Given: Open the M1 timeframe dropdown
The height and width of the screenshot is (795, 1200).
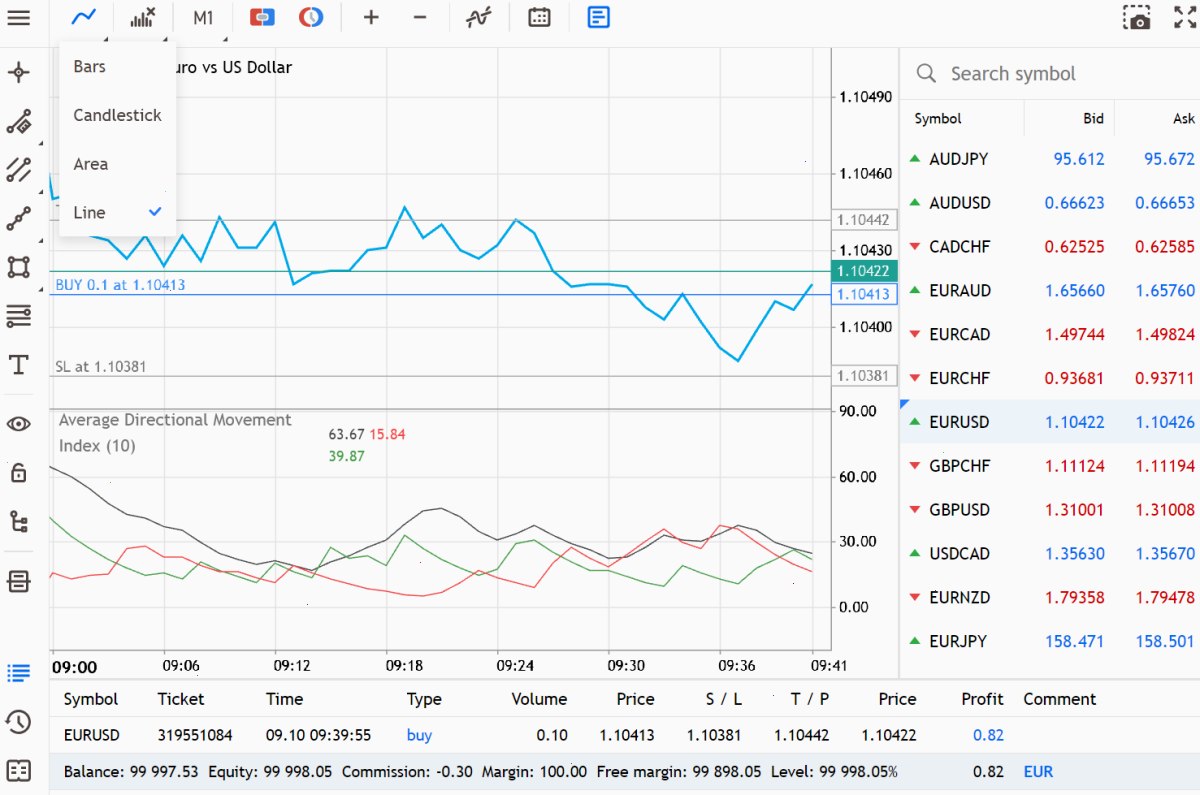Looking at the screenshot, I should pyautogui.click(x=203, y=17).
